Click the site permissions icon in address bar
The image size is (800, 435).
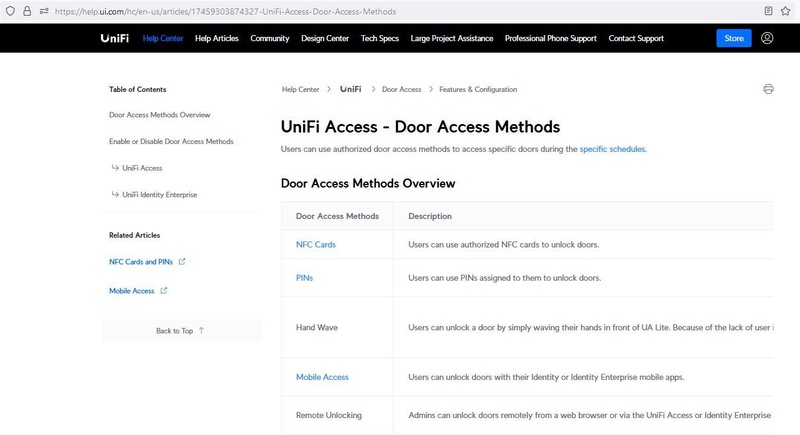point(44,11)
